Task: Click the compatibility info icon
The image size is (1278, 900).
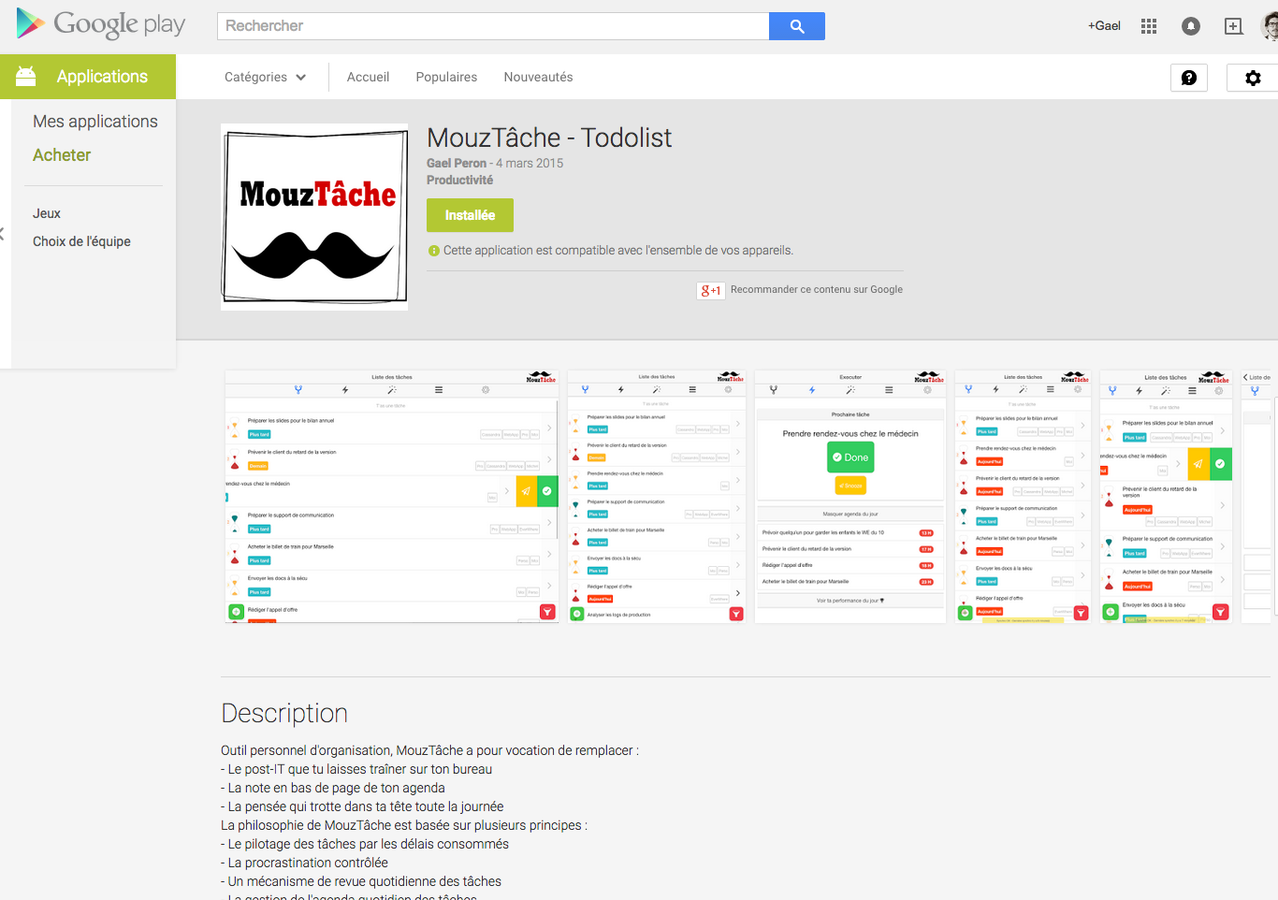Action: click(x=434, y=251)
